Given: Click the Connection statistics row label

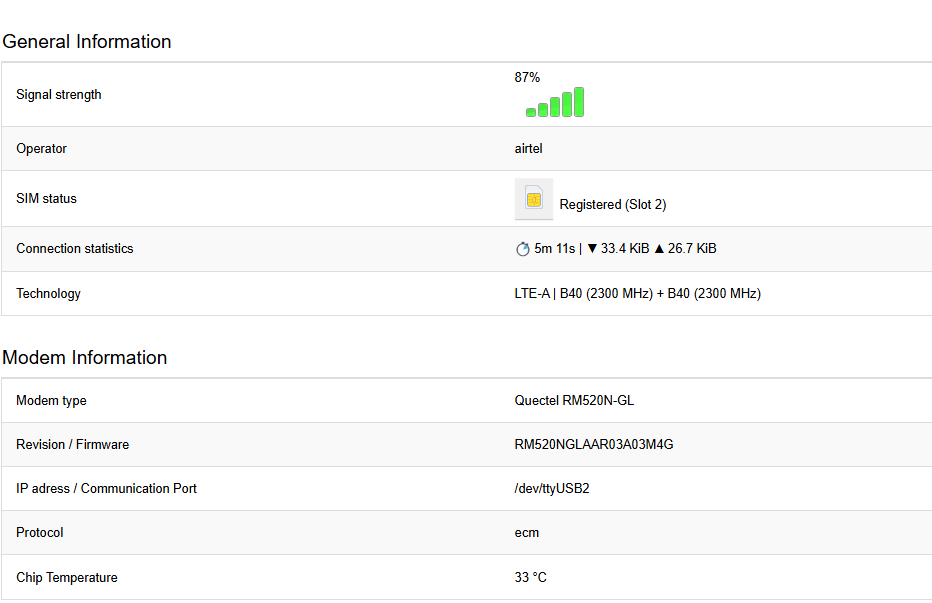Looking at the screenshot, I should (x=75, y=249).
